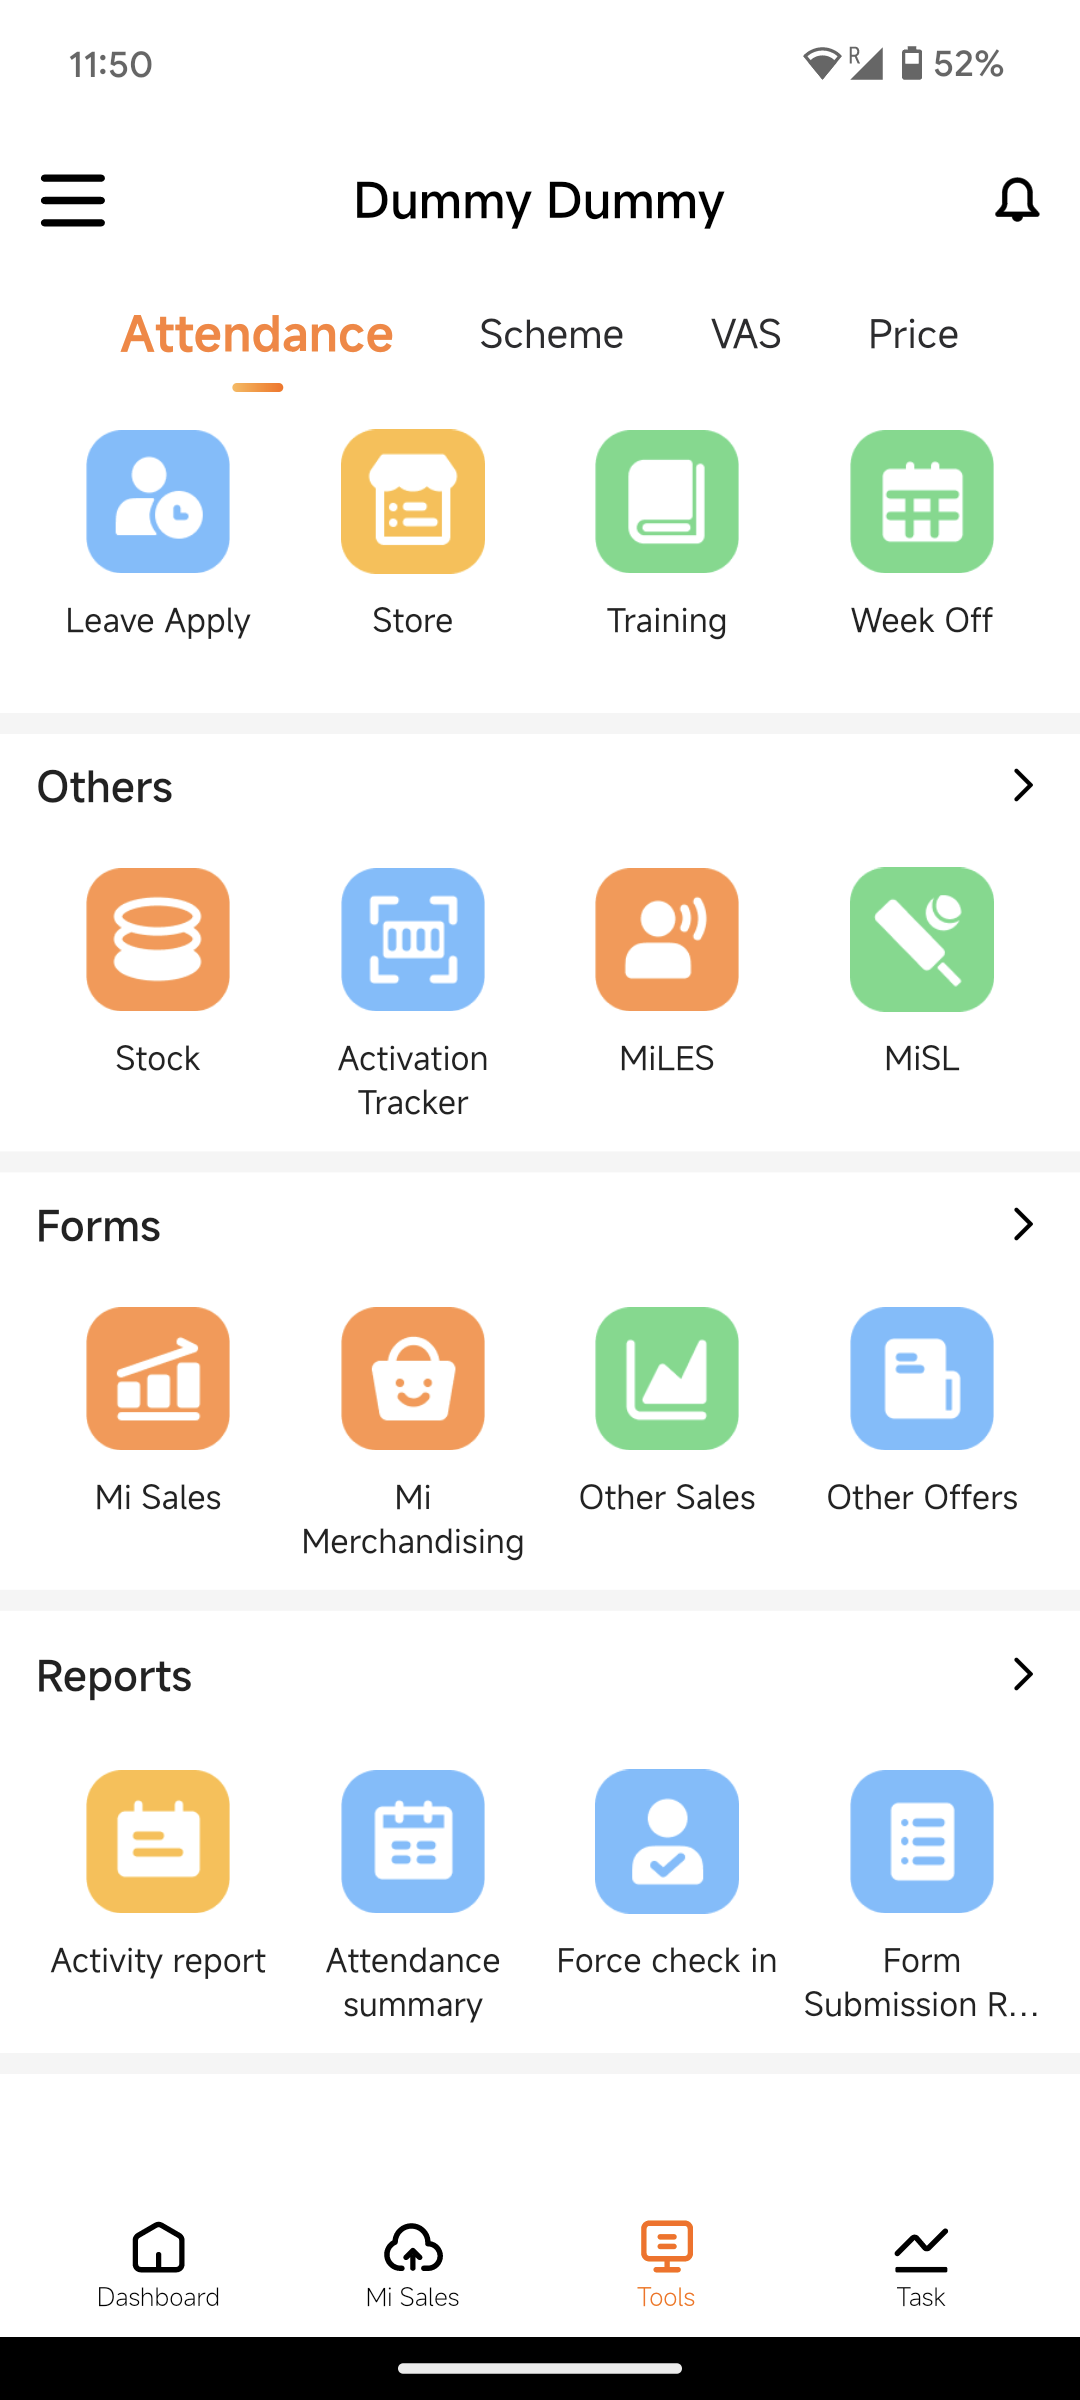Launch the Training module icon
Image resolution: width=1080 pixels, height=2400 pixels.
[x=667, y=502]
